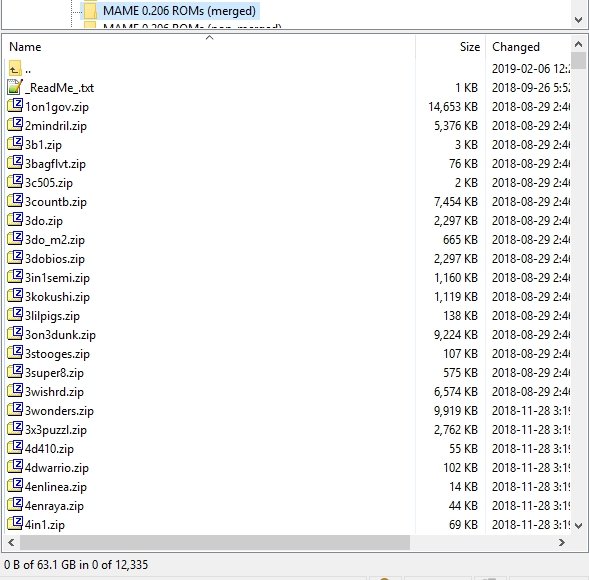Click the parent directory up-folder icon
Screen dimensions: 589x580
tap(15, 69)
